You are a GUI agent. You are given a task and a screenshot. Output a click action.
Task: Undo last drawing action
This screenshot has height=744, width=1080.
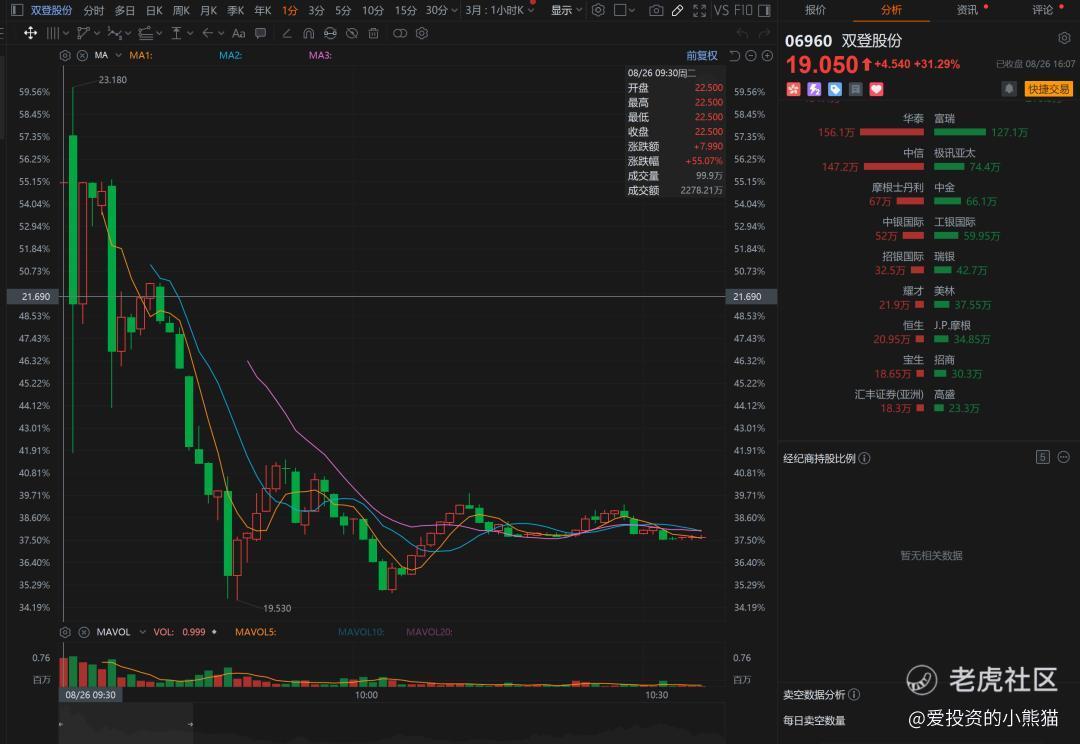pos(742,33)
